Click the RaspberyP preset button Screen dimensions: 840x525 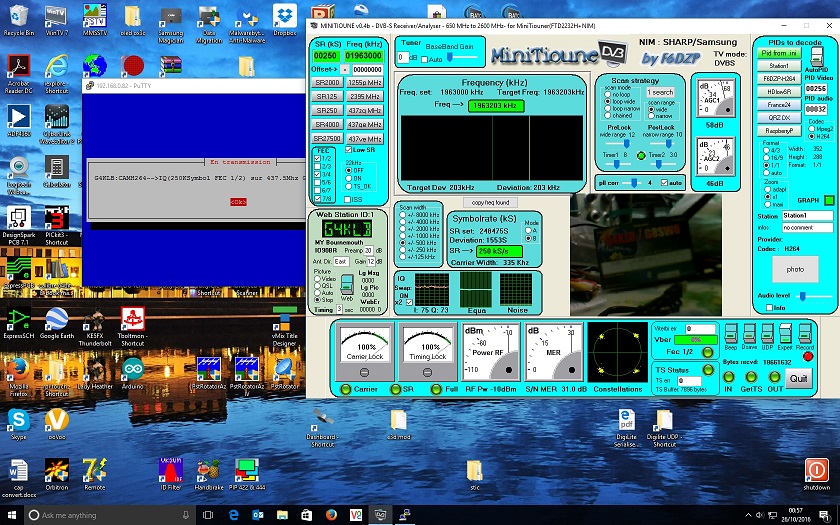779,131
